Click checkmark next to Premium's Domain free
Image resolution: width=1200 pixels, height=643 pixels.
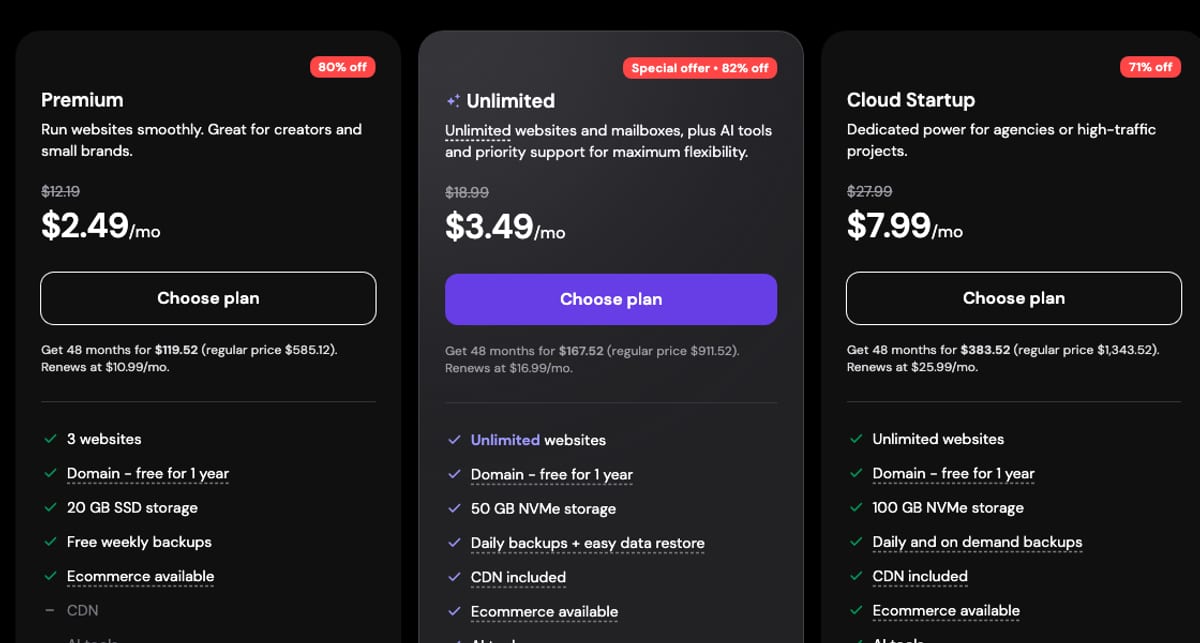pos(50,473)
